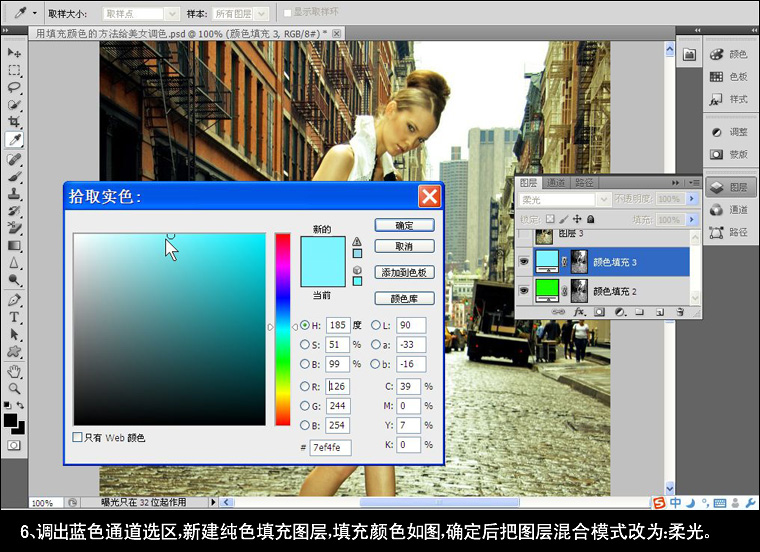The height and width of the screenshot is (552, 760).
Task: Switch to the 图层 tab
Action: [528, 183]
